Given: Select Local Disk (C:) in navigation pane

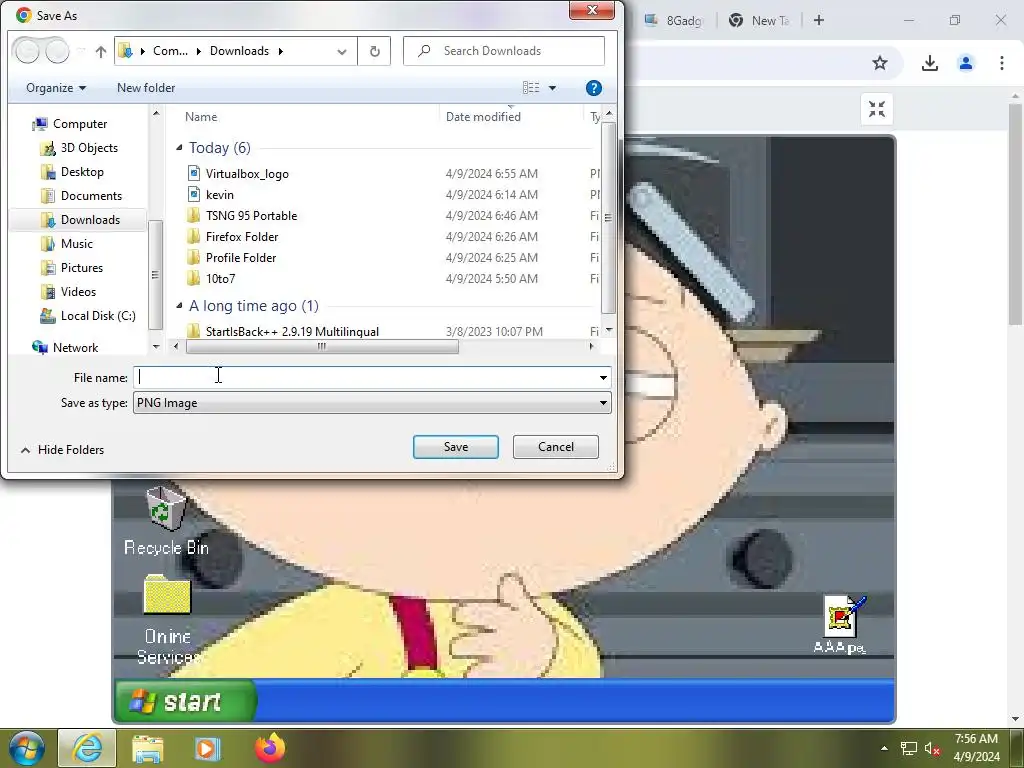Looking at the screenshot, I should pyautogui.click(x=98, y=316).
